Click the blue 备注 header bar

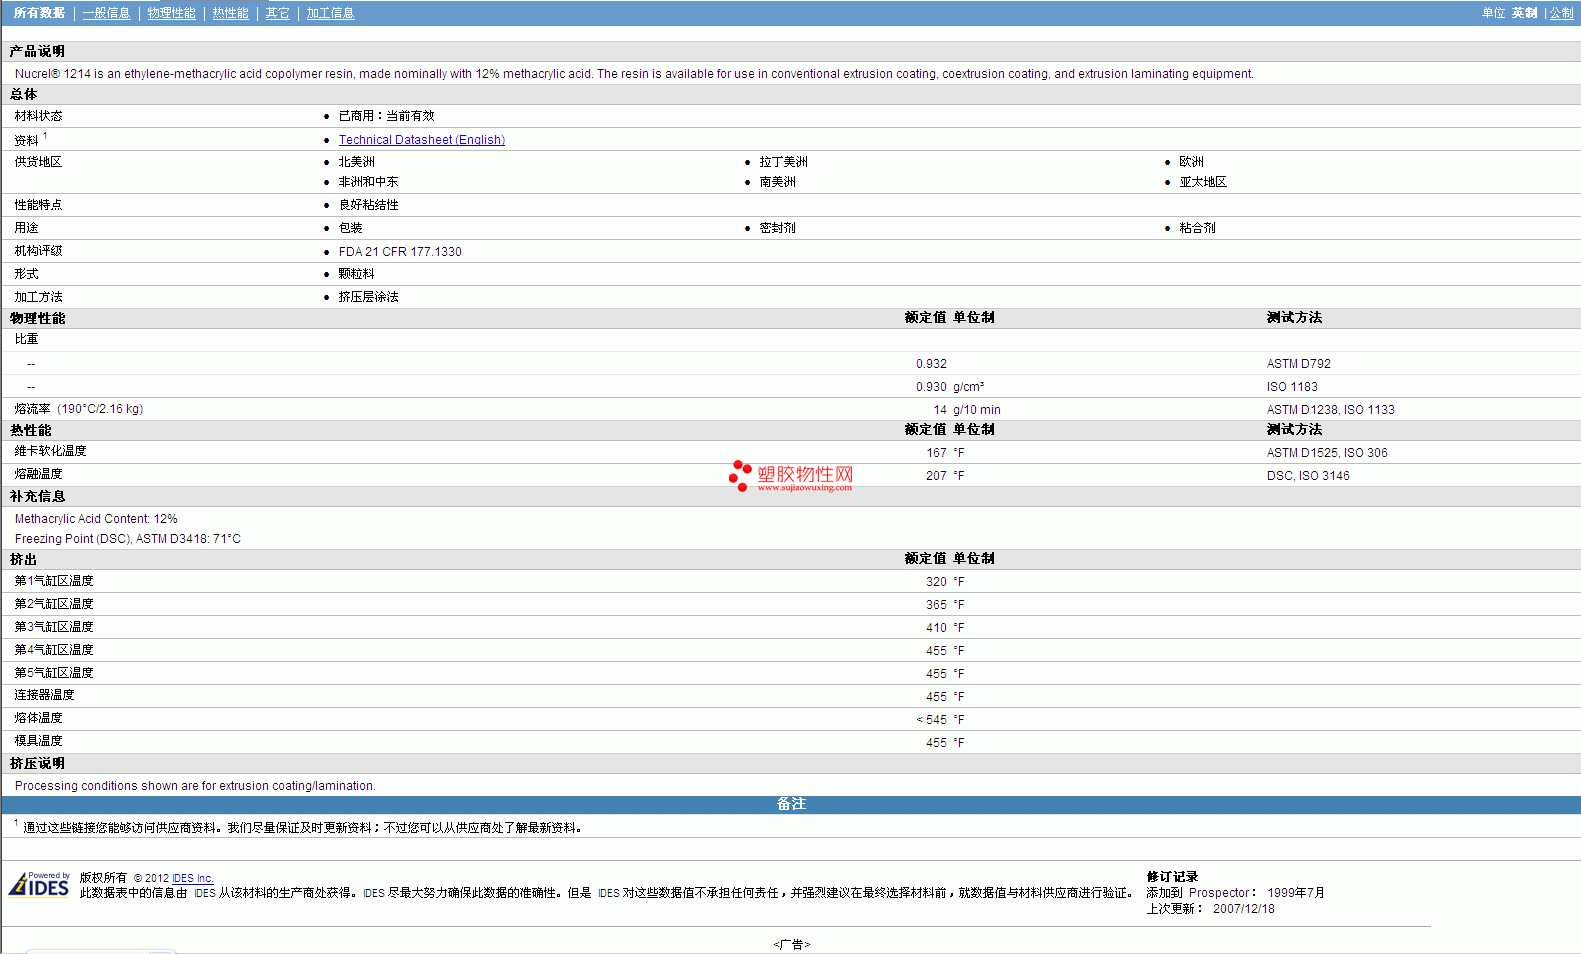click(x=790, y=804)
